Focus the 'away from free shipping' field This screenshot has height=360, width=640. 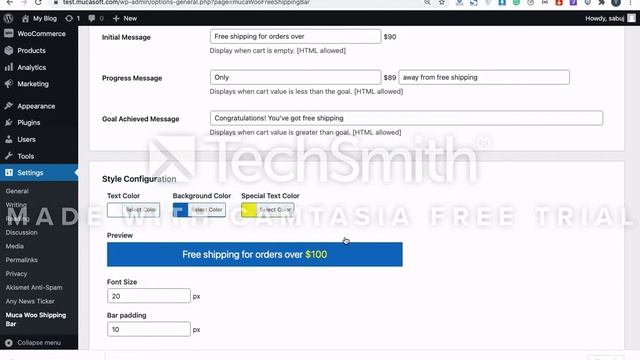point(484,77)
